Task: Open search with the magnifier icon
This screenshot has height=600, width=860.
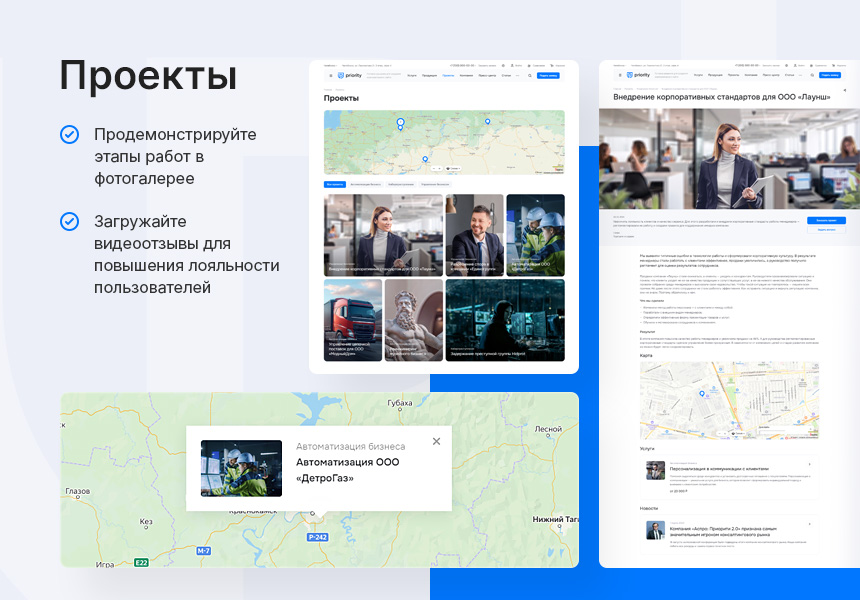Action: pos(530,75)
